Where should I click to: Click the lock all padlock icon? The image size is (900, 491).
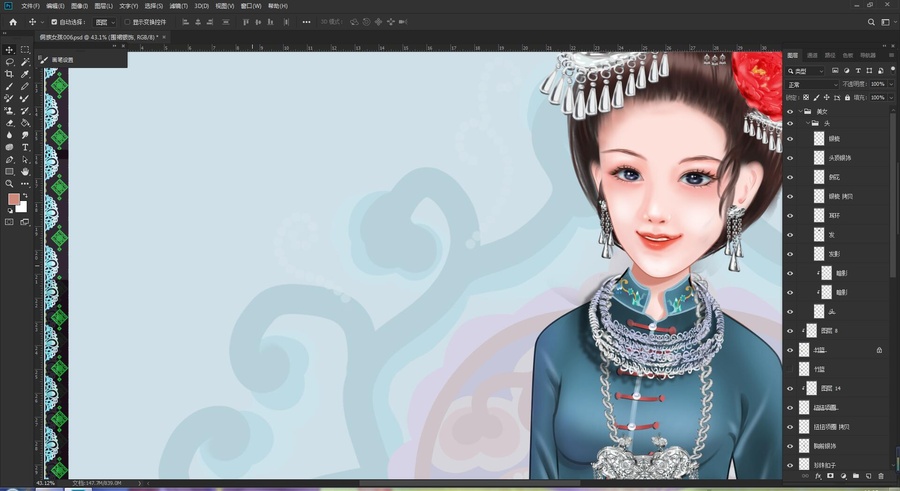847,98
